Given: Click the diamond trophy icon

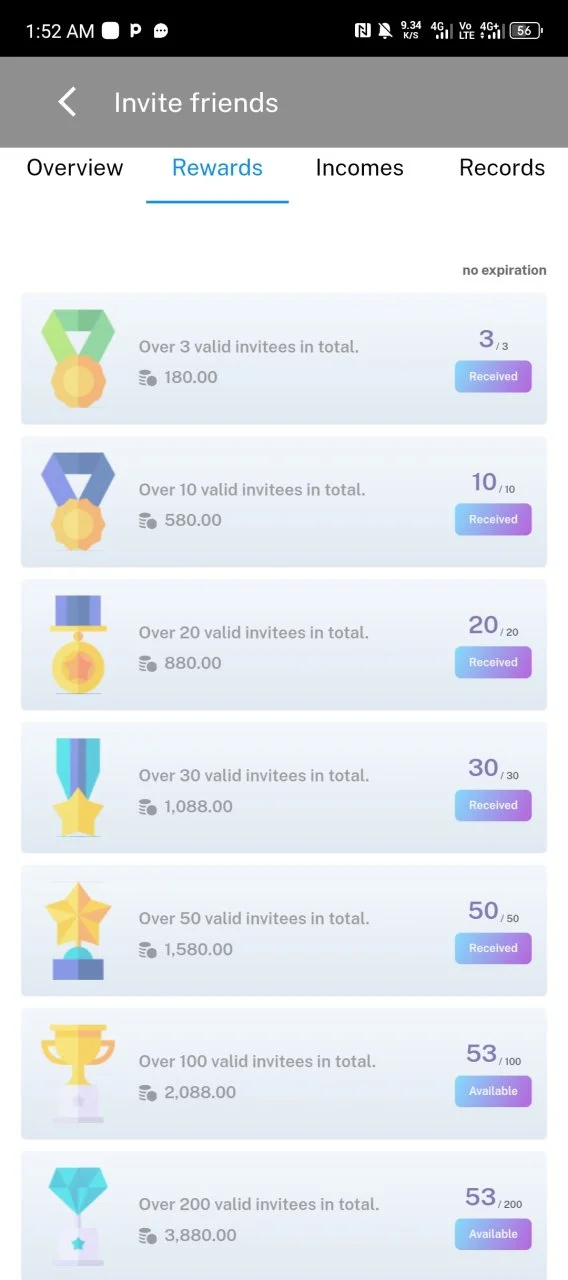Looking at the screenshot, I should click(78, 1216).
